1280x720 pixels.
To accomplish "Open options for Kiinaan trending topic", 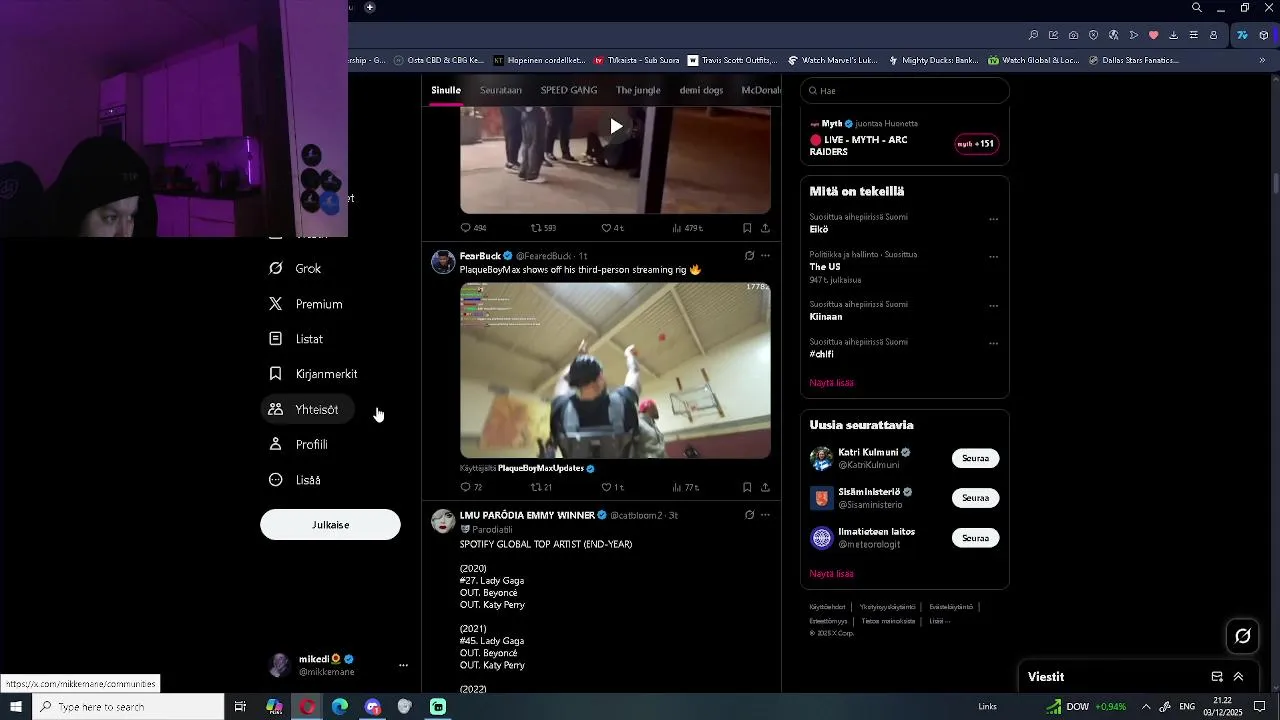I will 993,306.
